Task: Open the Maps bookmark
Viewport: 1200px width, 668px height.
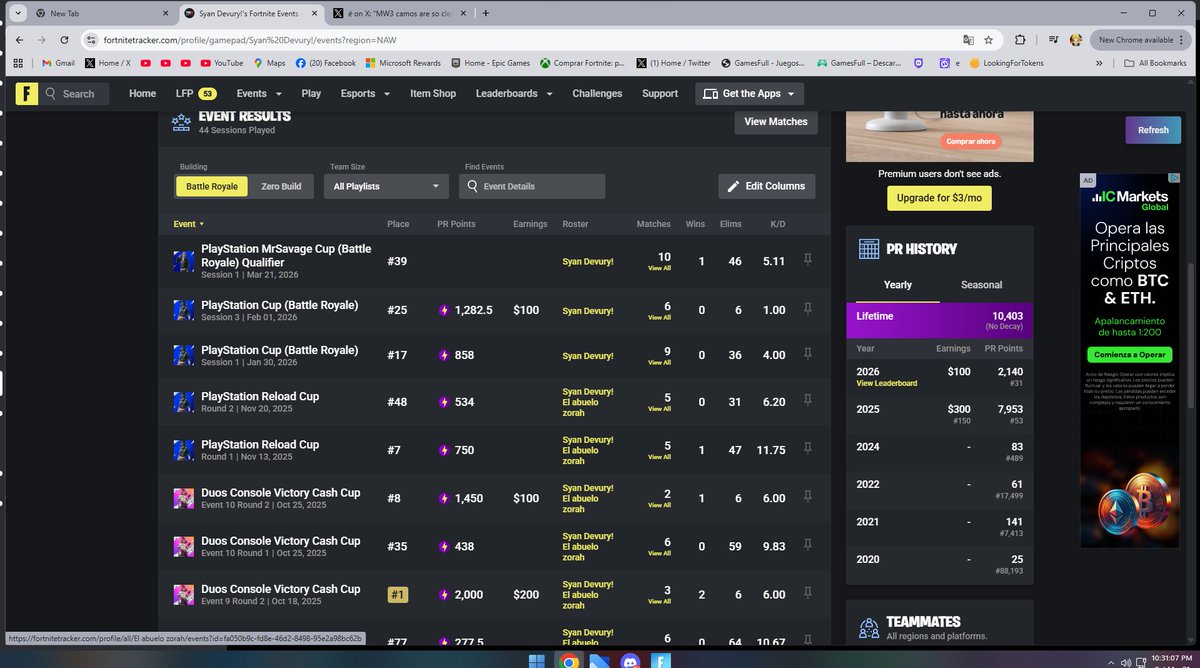Action: pos(268,63)
